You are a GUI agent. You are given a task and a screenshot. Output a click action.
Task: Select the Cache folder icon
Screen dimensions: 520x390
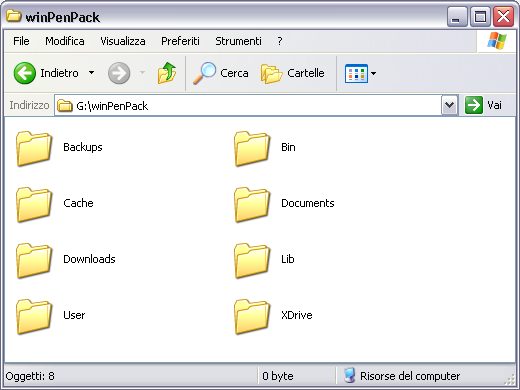coord(34,204)
